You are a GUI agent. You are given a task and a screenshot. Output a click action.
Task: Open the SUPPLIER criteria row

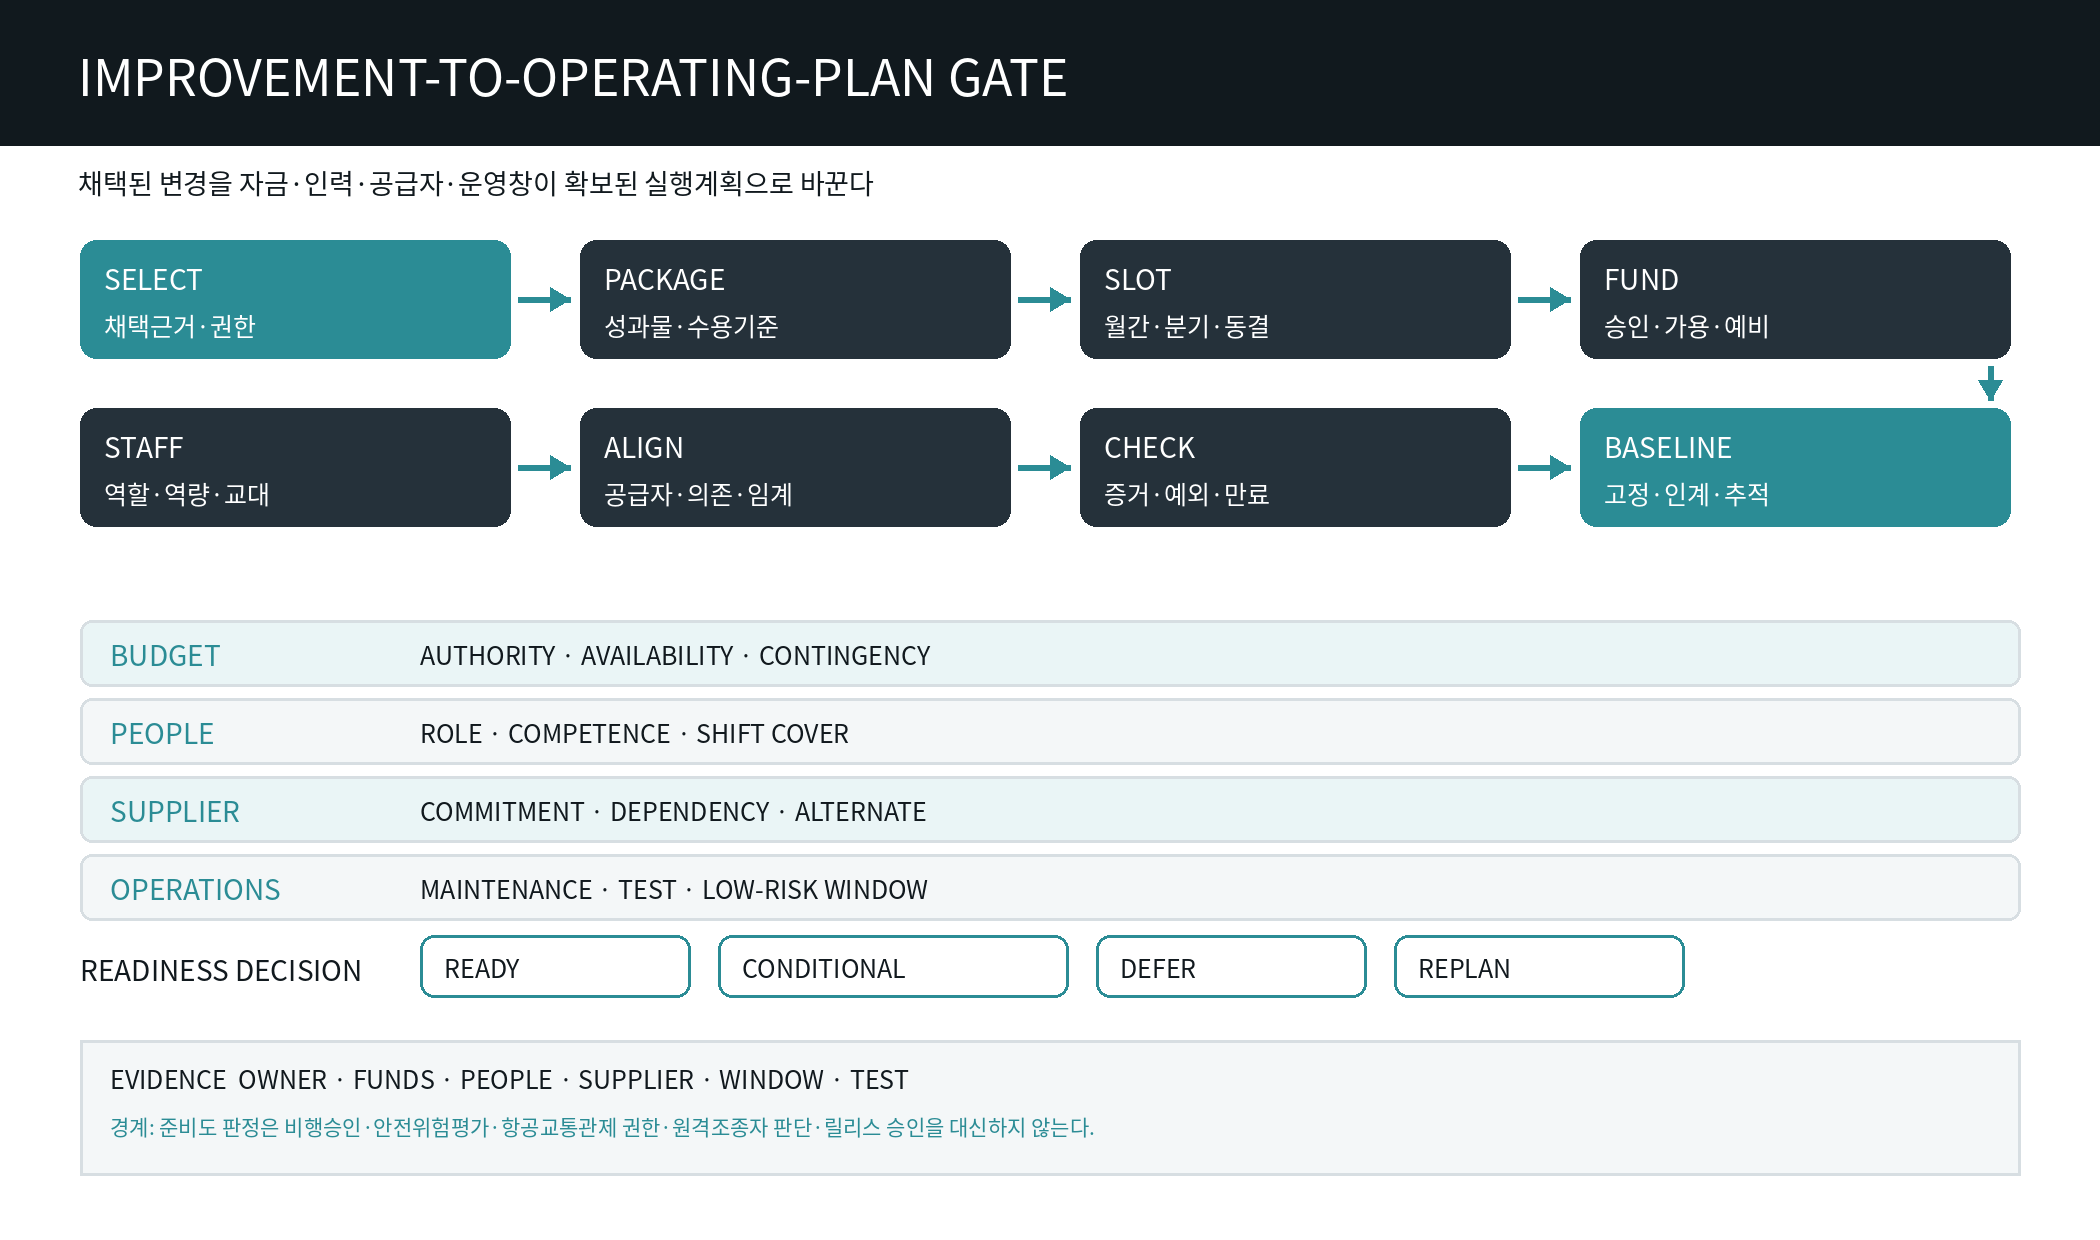1050,810
